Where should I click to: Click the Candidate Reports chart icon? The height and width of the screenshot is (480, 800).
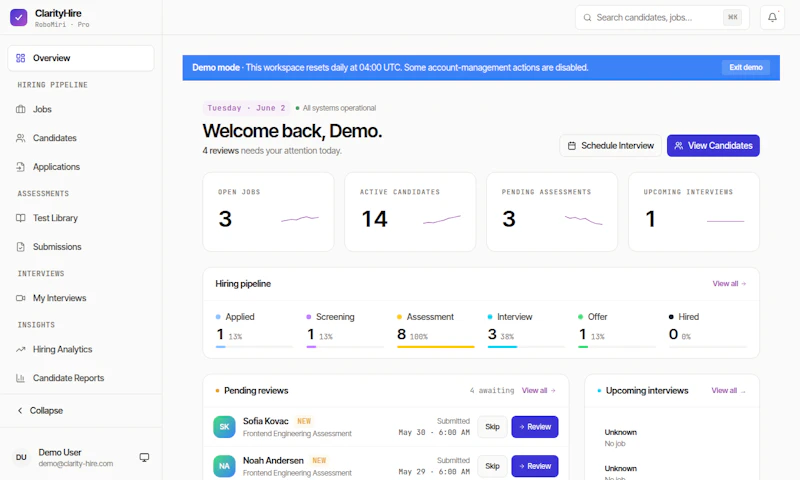tap(20, 378)
